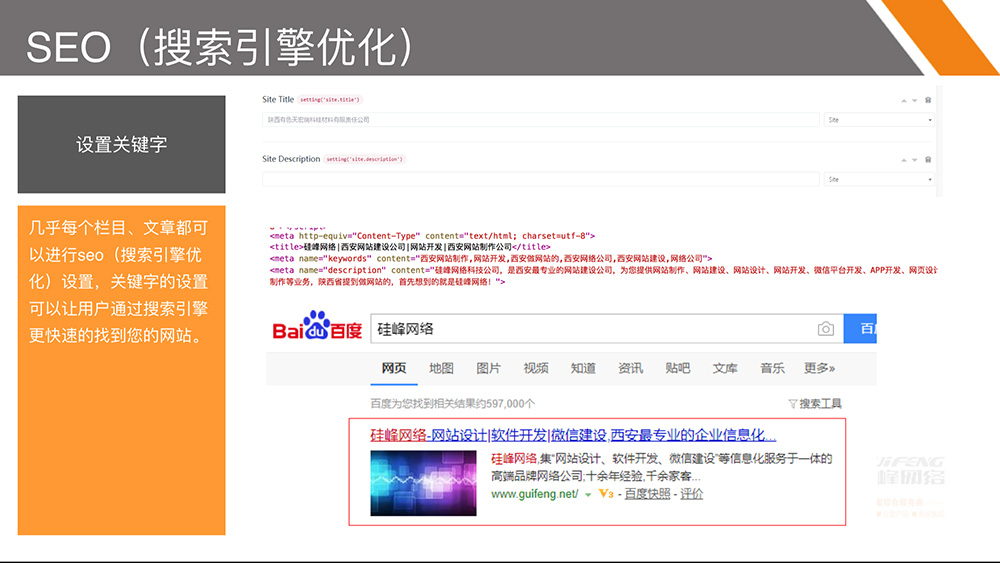Click the setting('site.title') code tag
The width and height of the screenshot is (1000, 563).
click(x=330, y=99)
